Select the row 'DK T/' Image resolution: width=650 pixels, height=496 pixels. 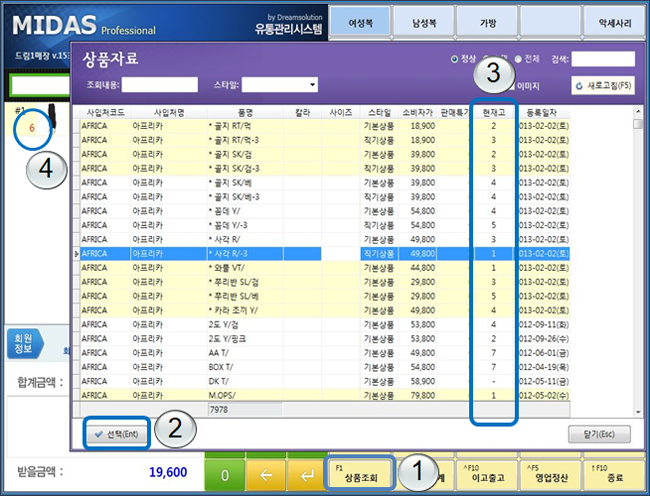click(325, 381)
